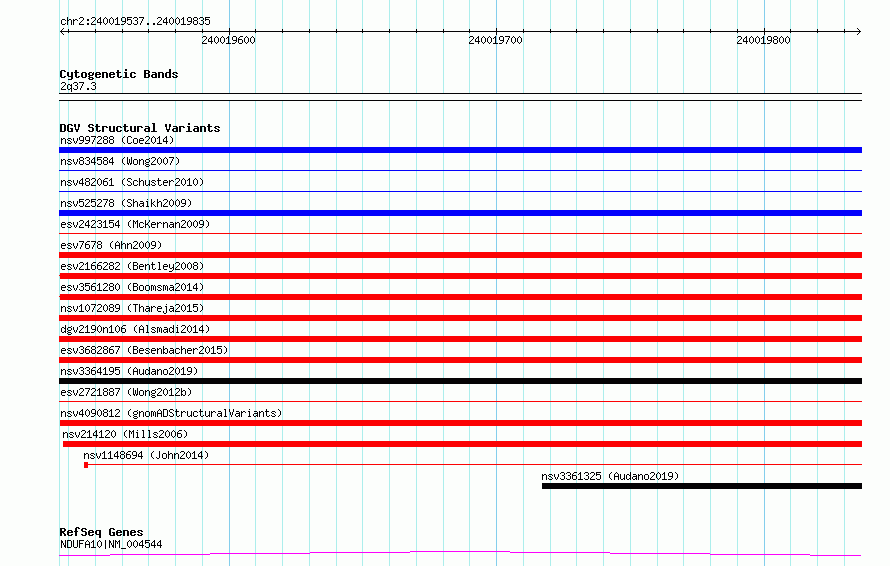This screenshot has height=566, width=890.
Task: Click the Cytogenetic Bands track title
Action: (x=119, y=74)
